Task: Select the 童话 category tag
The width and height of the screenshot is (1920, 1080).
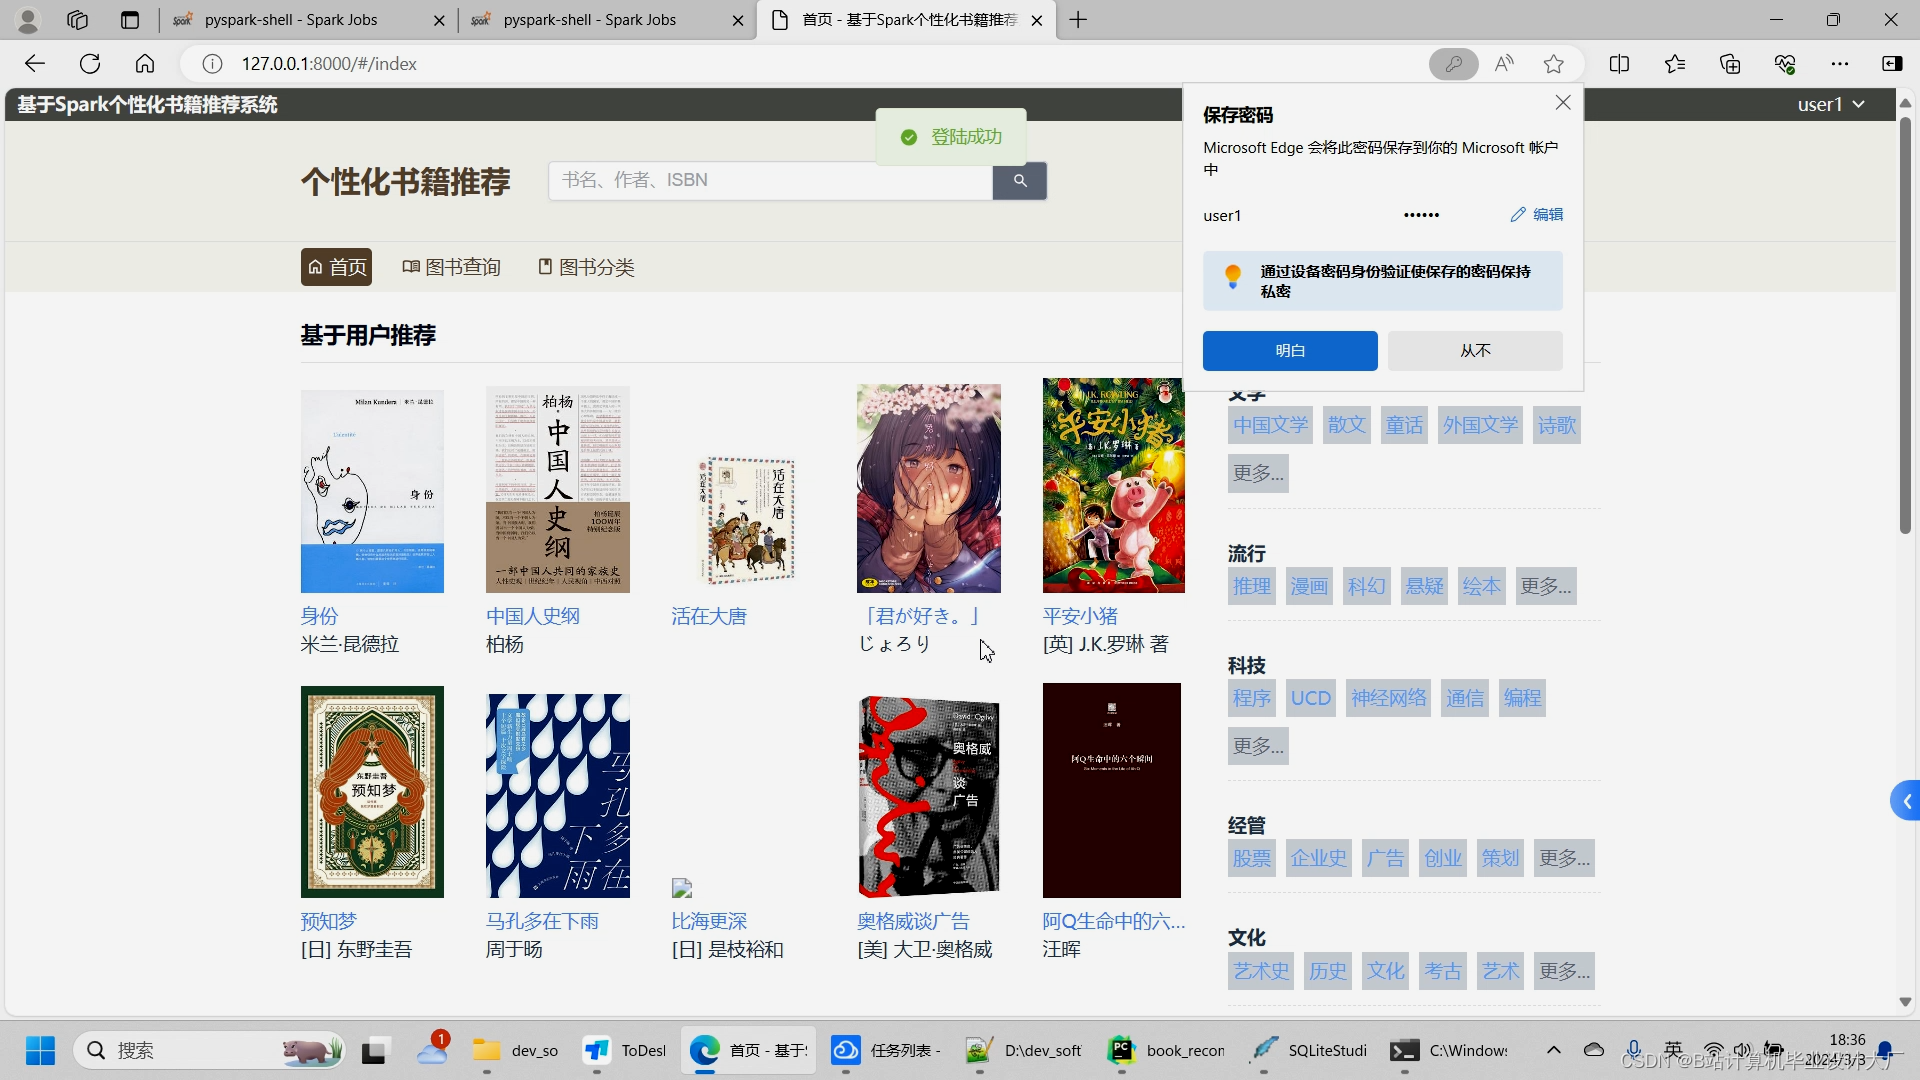Action: (x=1404, y=425)
